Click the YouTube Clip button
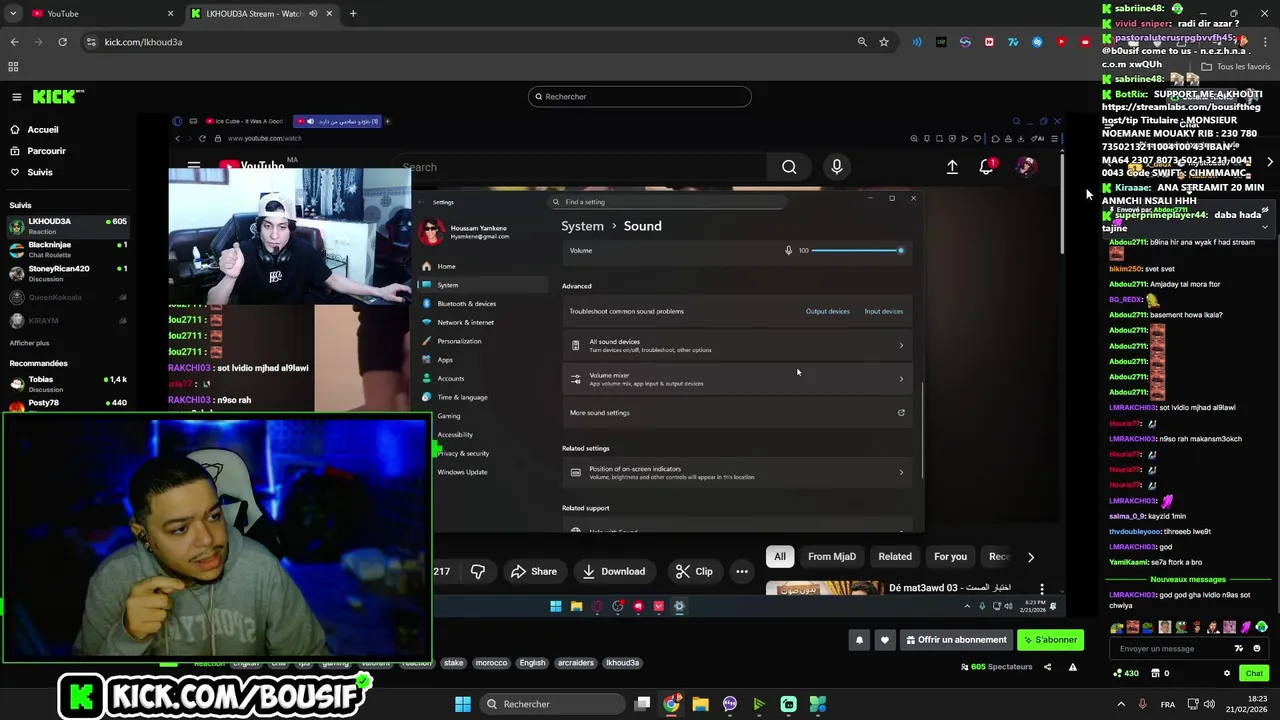The height and width of the screenshot is (720, 1280). coord(694,572)
